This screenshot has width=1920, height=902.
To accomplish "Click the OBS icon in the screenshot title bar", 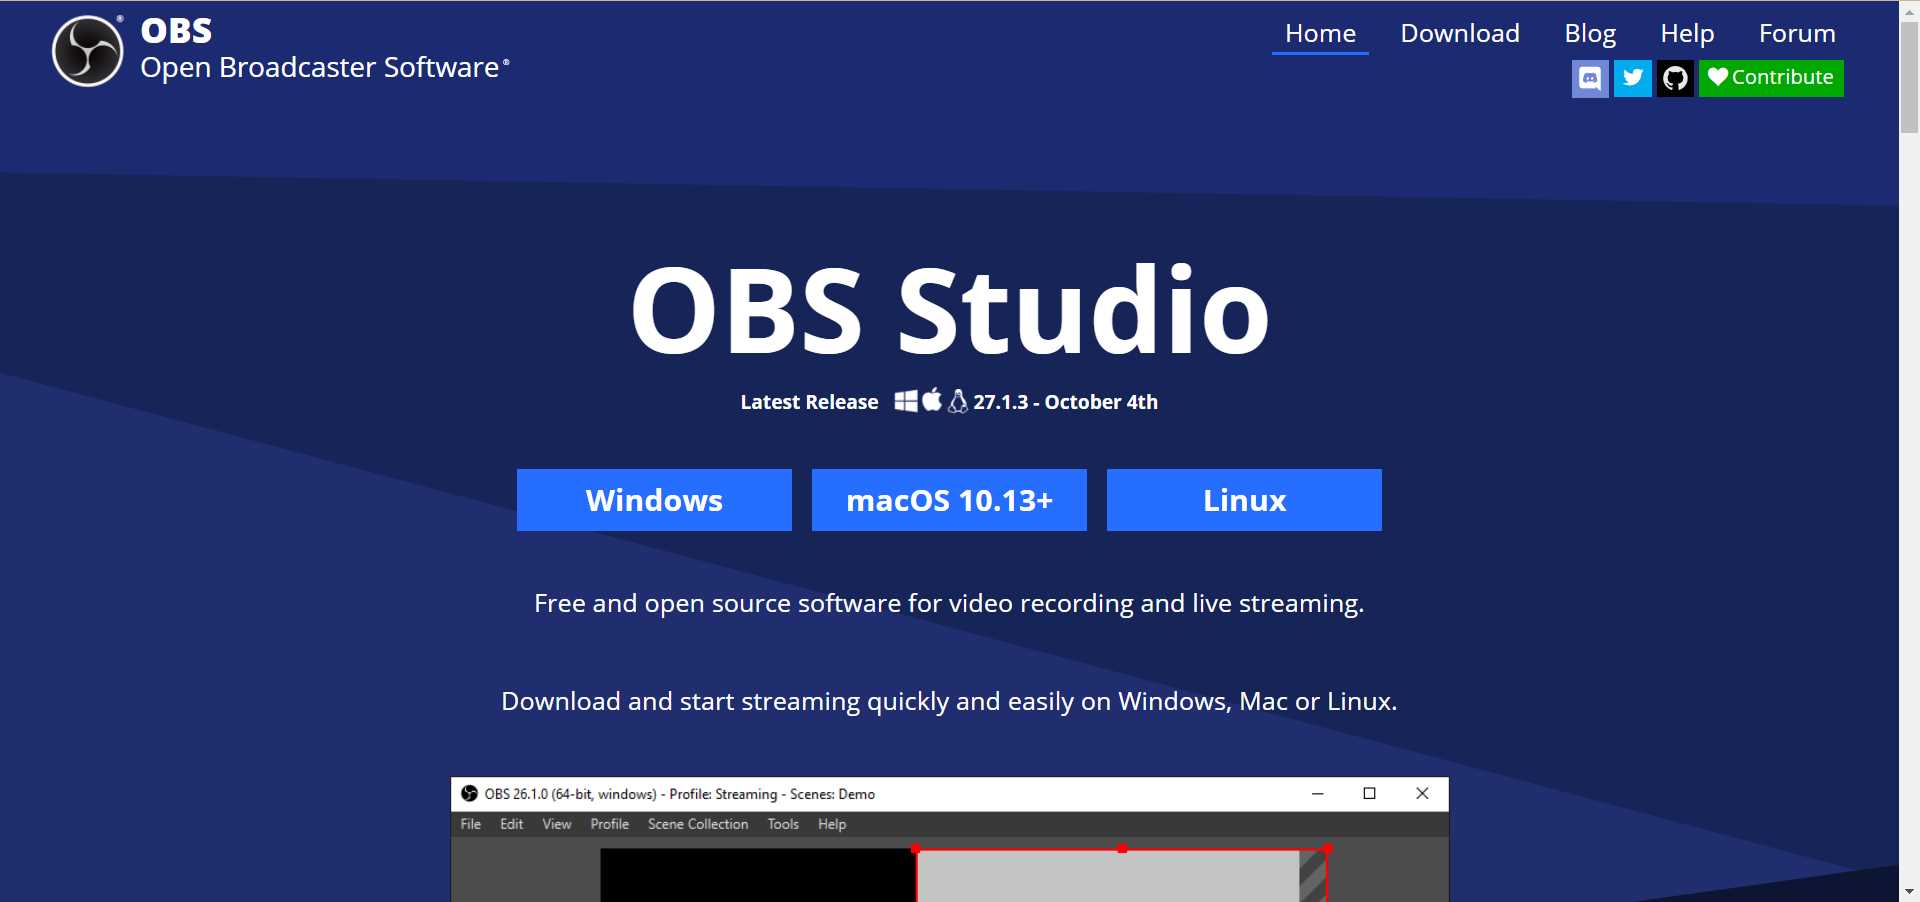I will tap(471, 793).
